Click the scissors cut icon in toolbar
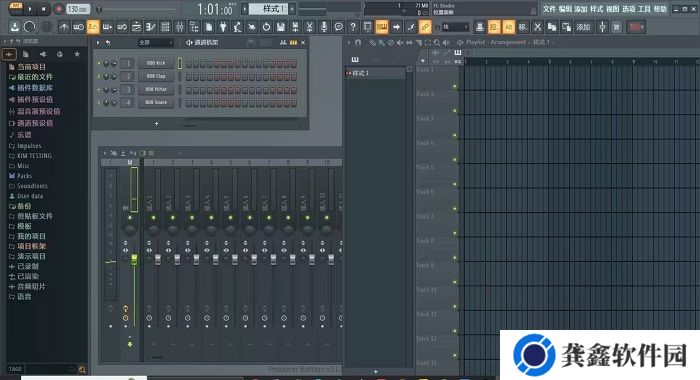Image resolution: width=700 pixels, height=380 pixels. pyautogui.click(x=538, y=27)
